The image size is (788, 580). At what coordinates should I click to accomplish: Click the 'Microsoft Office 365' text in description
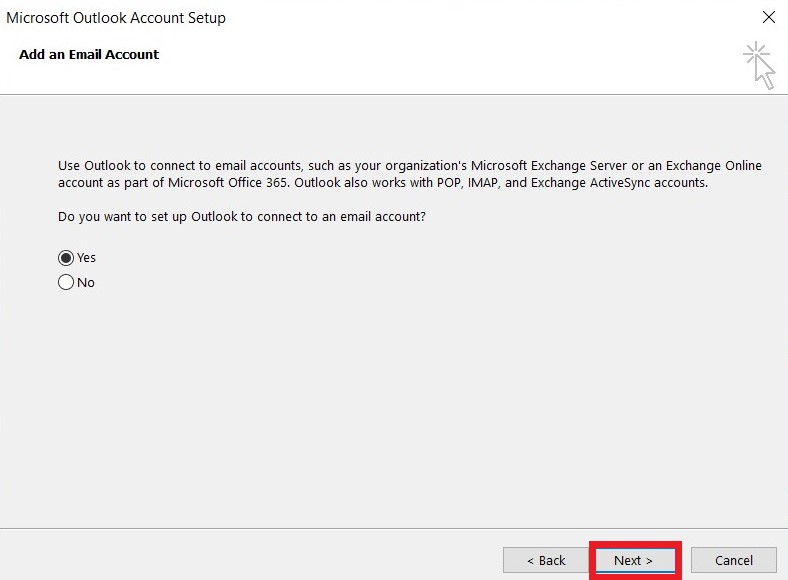point(228,182)
